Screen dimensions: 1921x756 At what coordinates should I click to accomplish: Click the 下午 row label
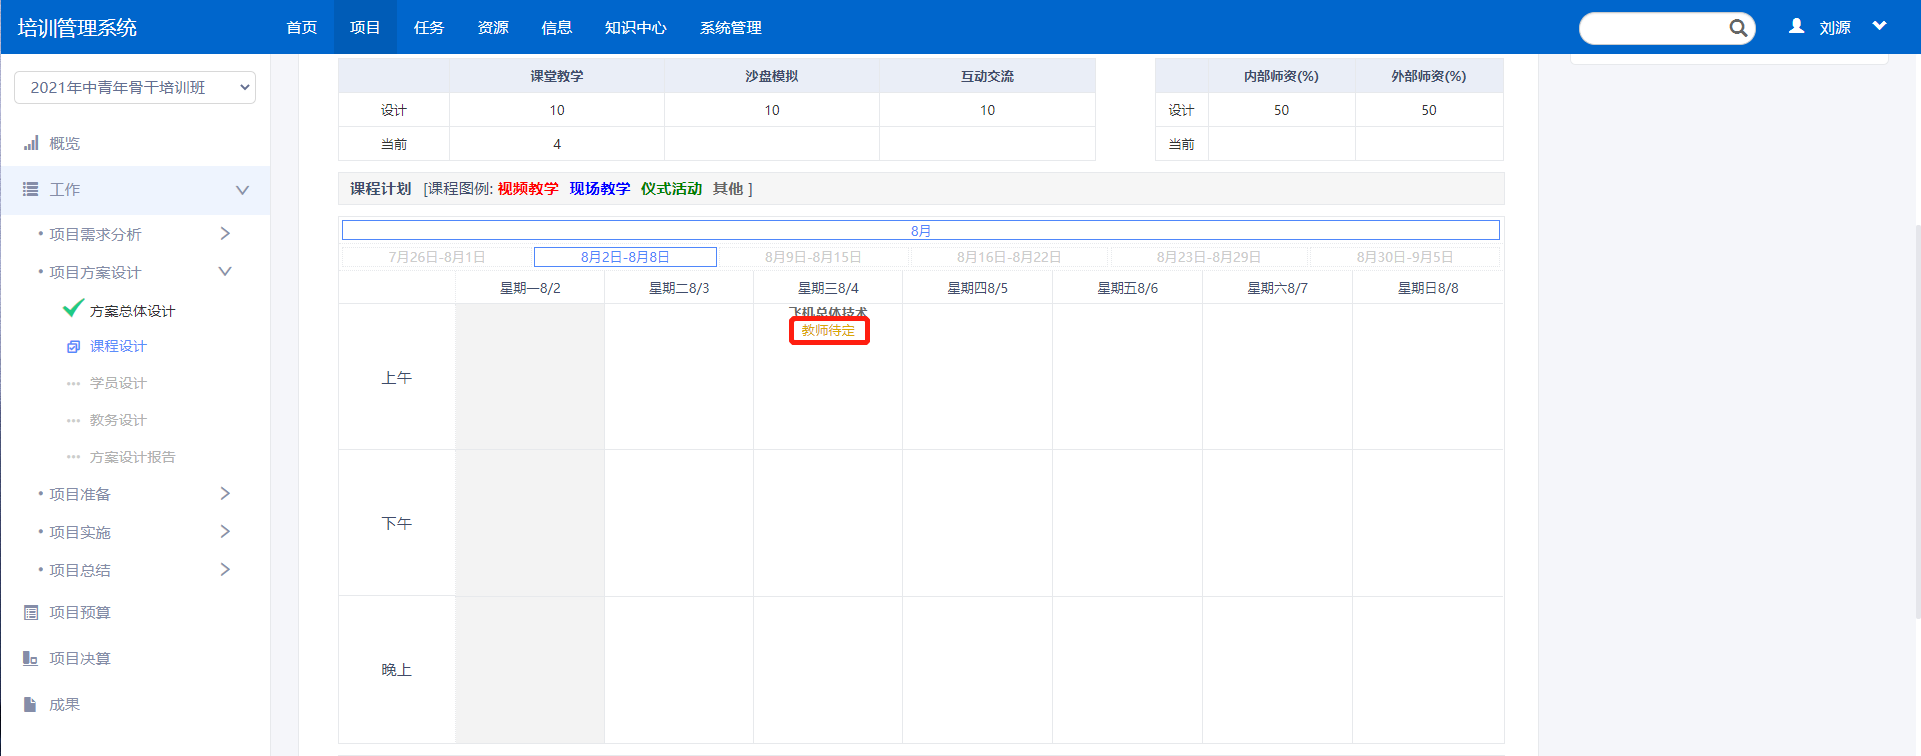click(397, 523)
